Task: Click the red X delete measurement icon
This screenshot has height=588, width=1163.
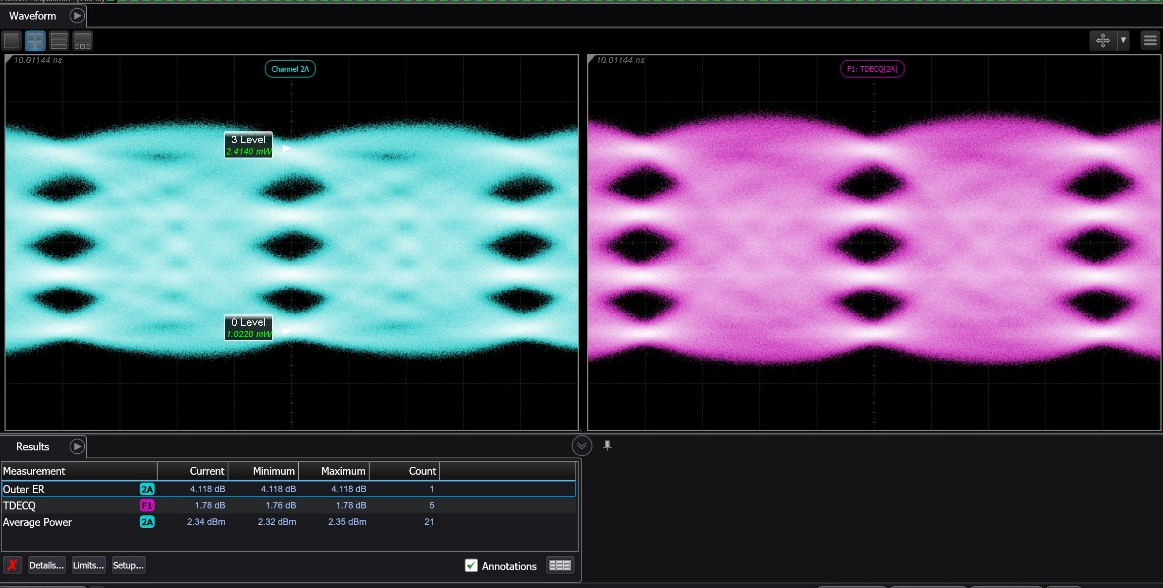Action: click(x=13, y=565)
